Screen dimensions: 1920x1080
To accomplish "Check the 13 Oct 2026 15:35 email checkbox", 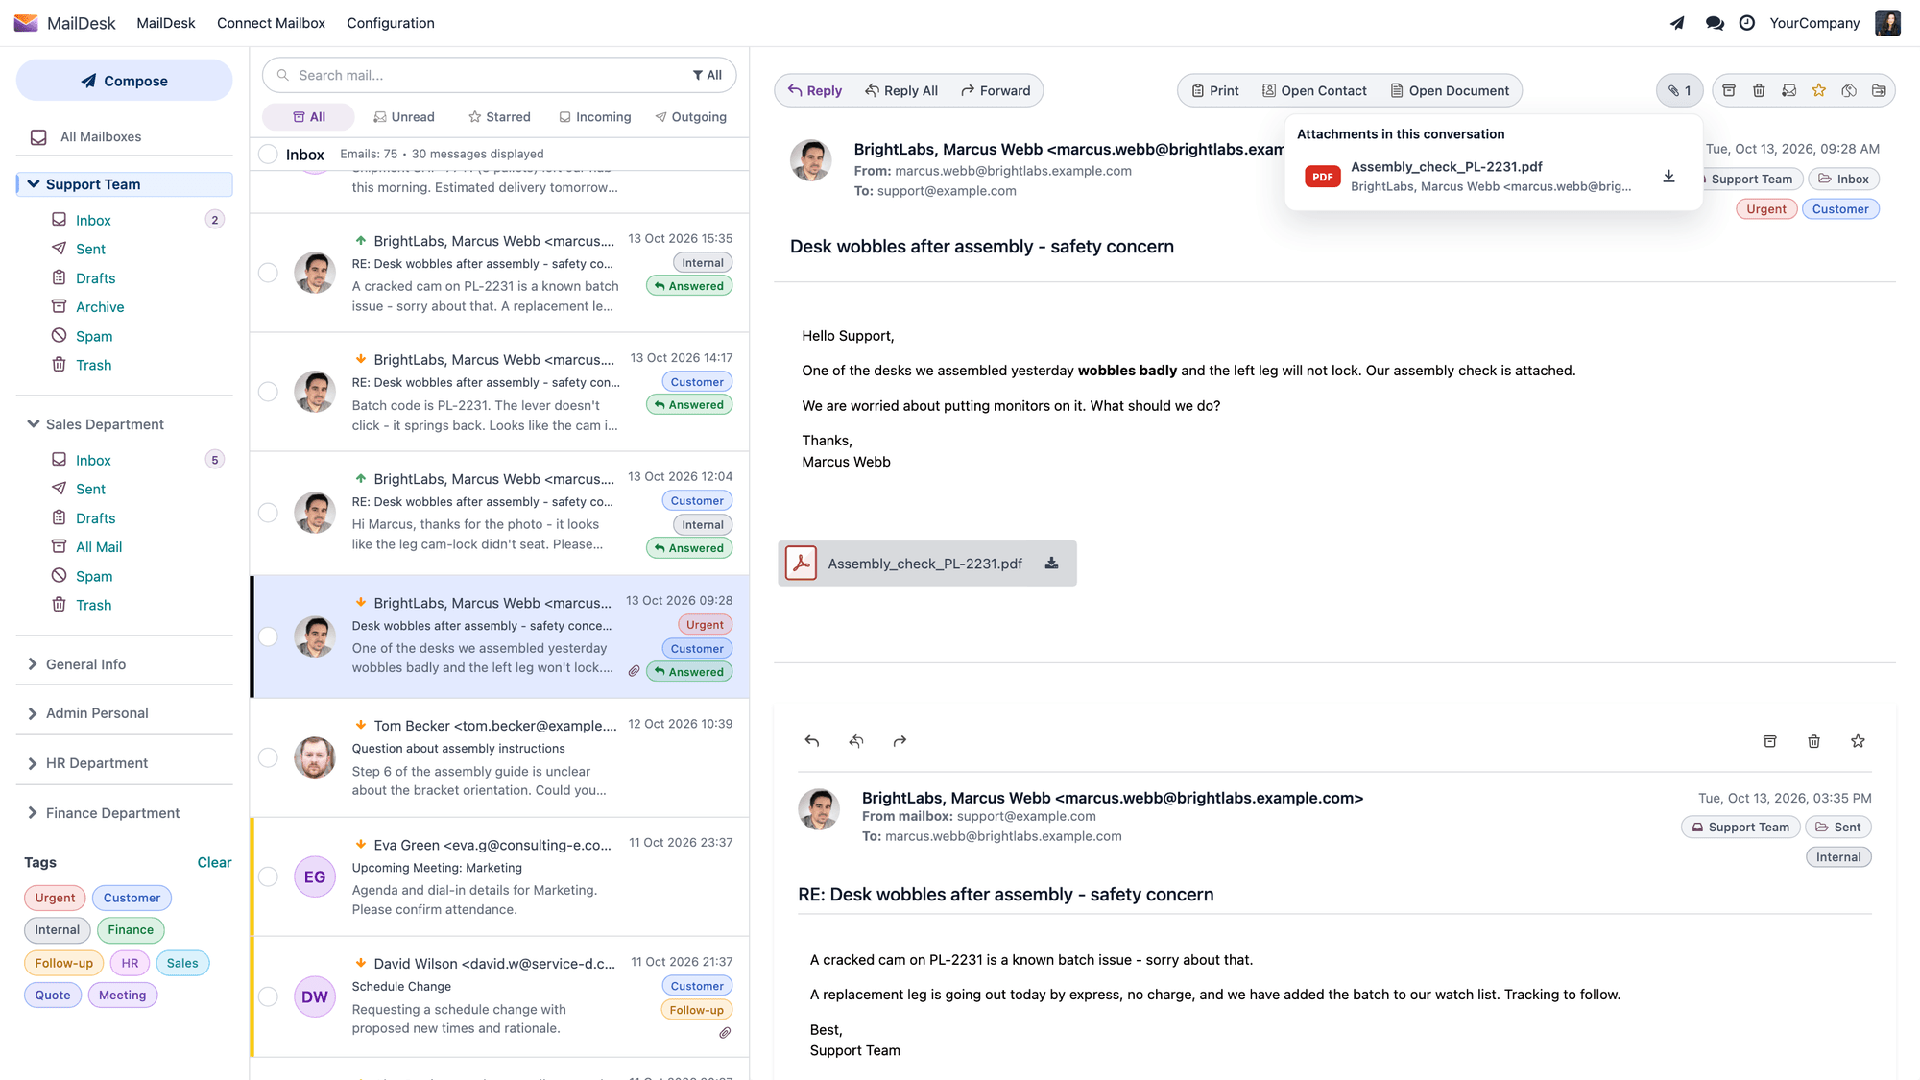I will point(268,272).
